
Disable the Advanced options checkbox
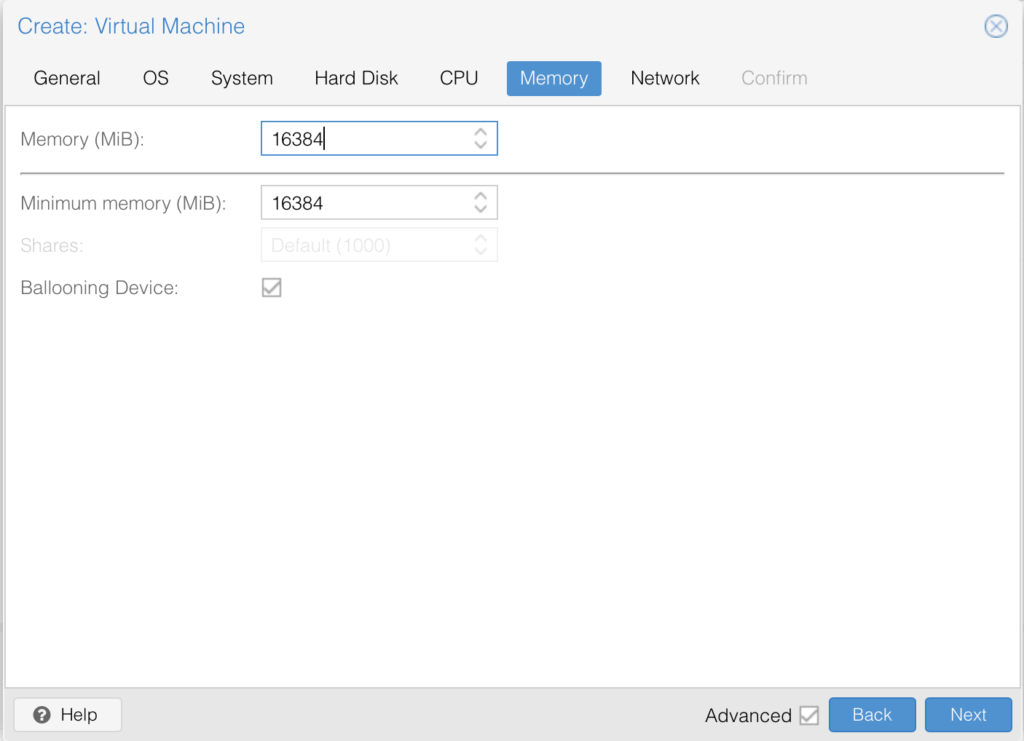811,715
